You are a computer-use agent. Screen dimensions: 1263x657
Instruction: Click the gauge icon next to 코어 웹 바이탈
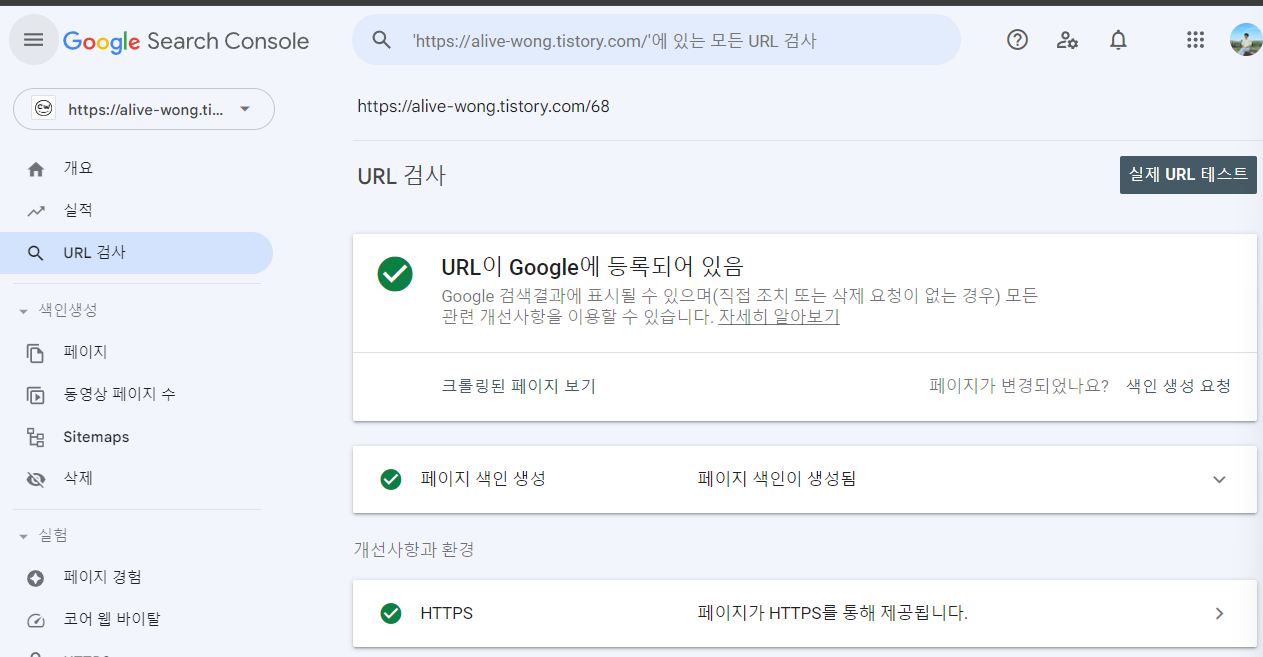point(36,620)
